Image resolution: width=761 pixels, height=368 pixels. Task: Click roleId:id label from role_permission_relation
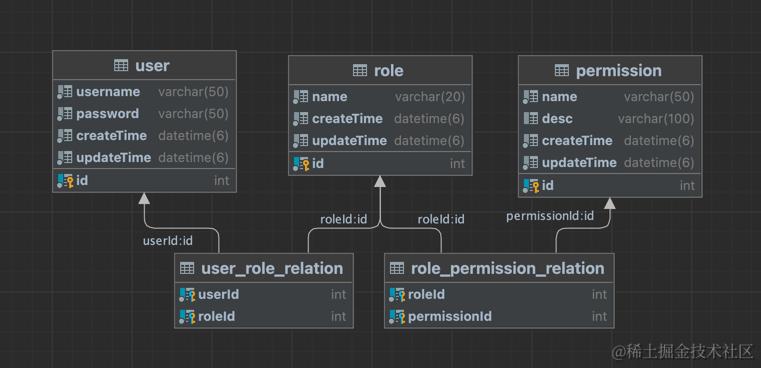[441, 219]
